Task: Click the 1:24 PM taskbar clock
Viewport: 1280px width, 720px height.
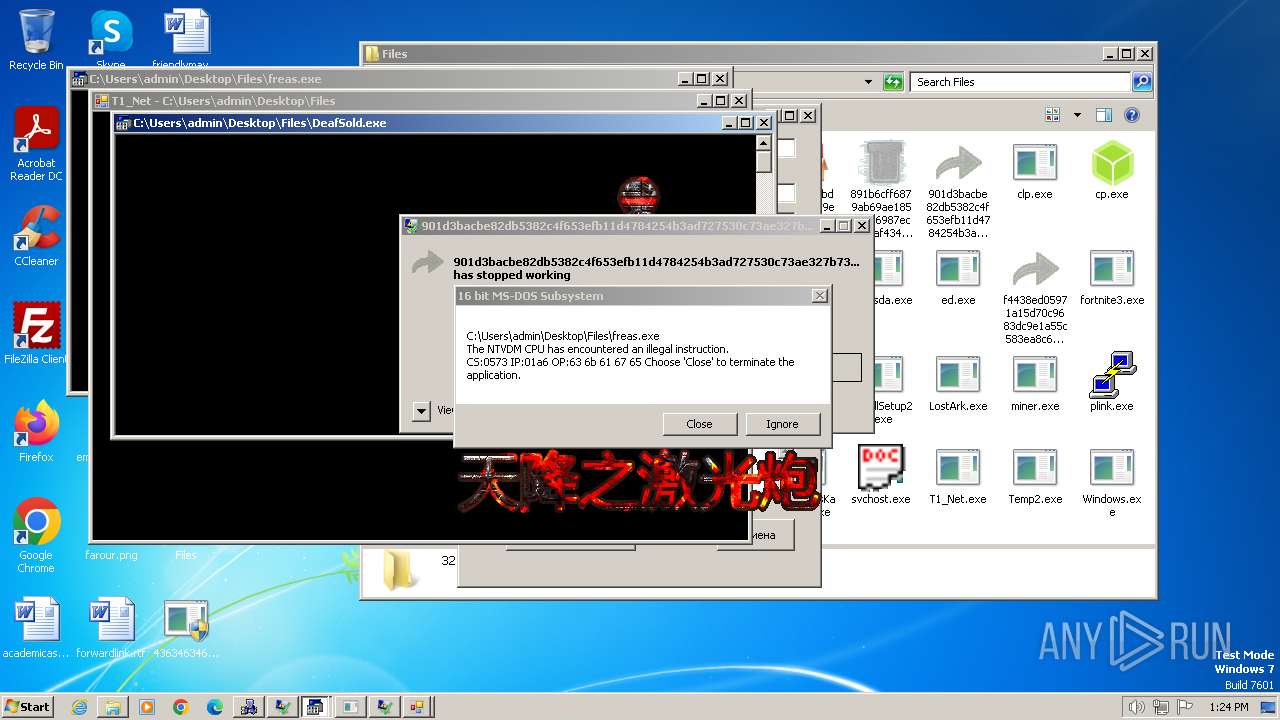Action: click(1227, 707)
